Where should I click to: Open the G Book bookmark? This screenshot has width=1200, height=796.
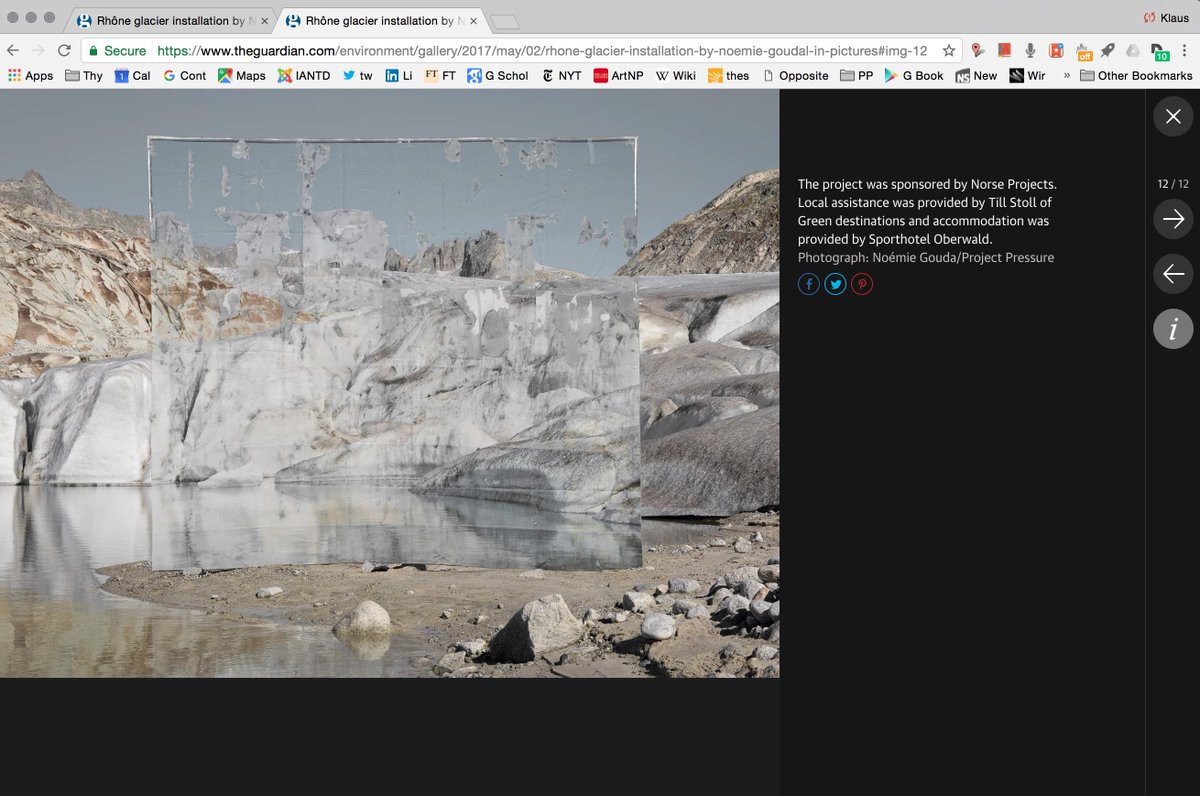click(914, 75)
